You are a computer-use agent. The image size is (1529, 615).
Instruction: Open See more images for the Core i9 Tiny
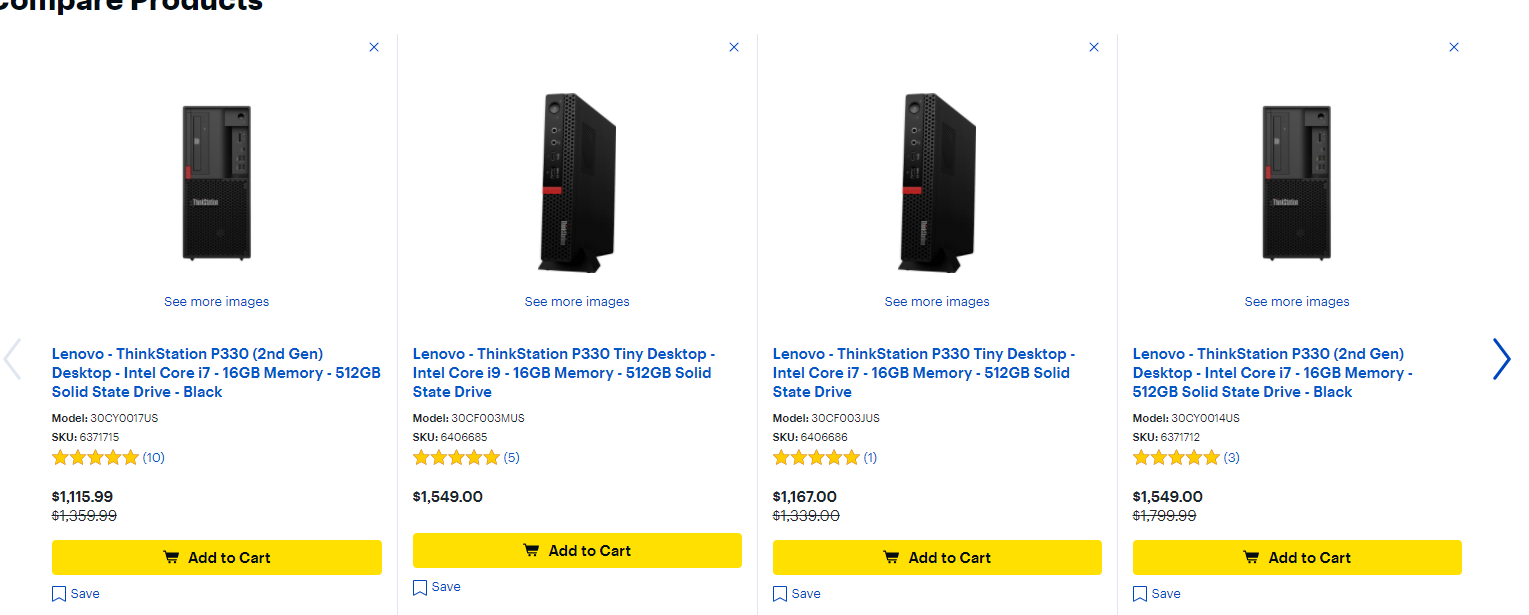pos(577,302)
